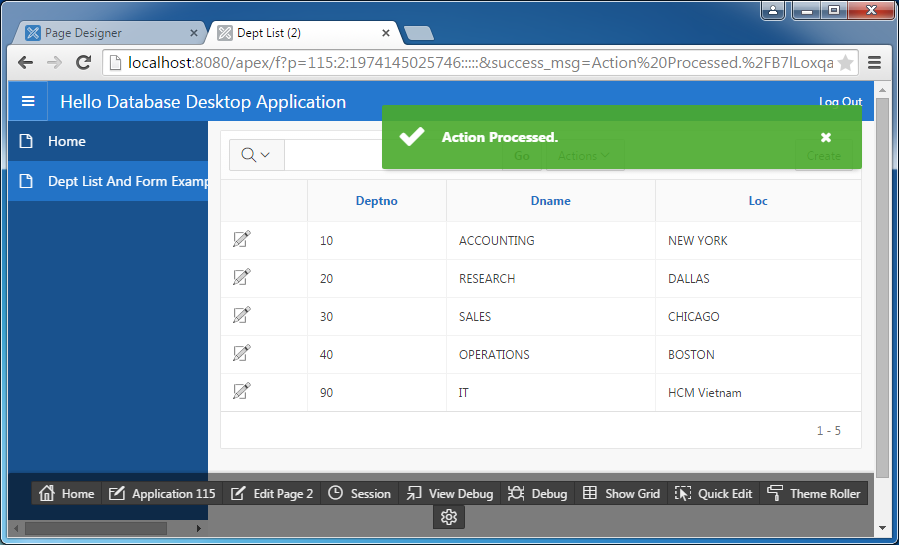Image resolution: width=899 pixels, height=545 pixels.
Task: Click the ACCOUNTING cell
Action: coord(550,241)
